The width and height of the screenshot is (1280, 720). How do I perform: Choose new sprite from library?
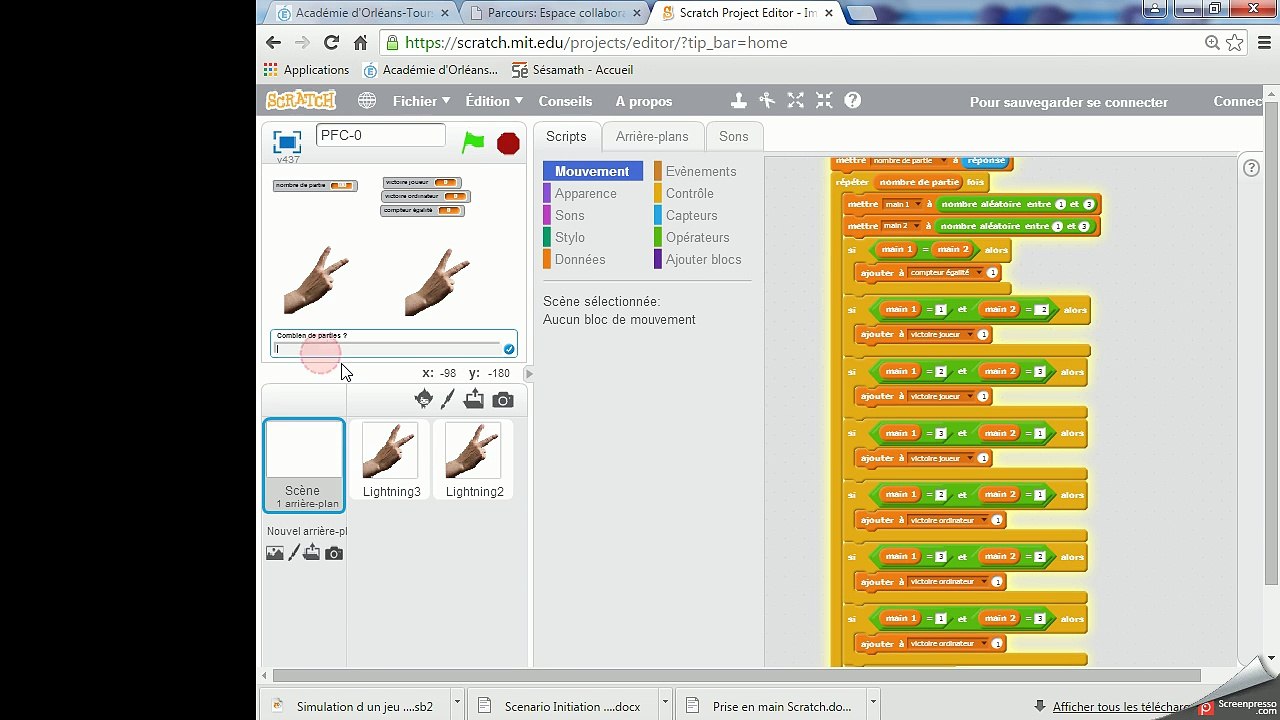[424, 400]
